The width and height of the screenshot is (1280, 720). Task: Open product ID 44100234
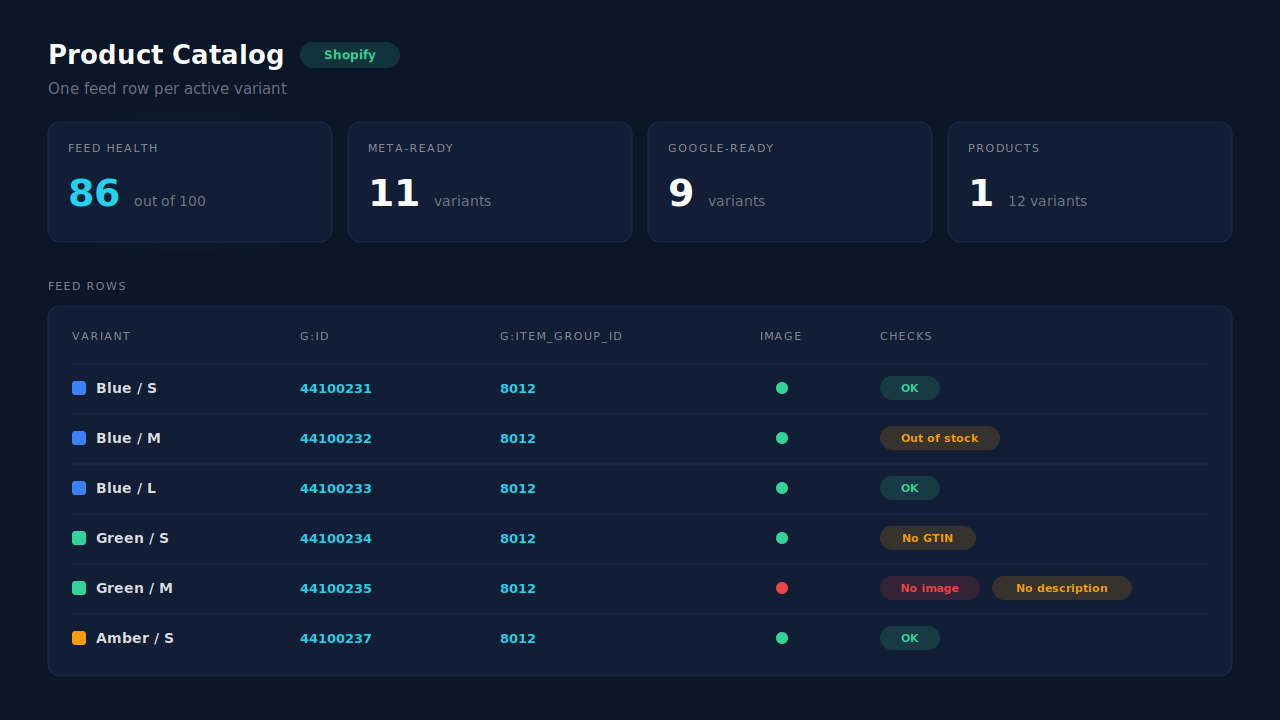[x=336, y=538]
